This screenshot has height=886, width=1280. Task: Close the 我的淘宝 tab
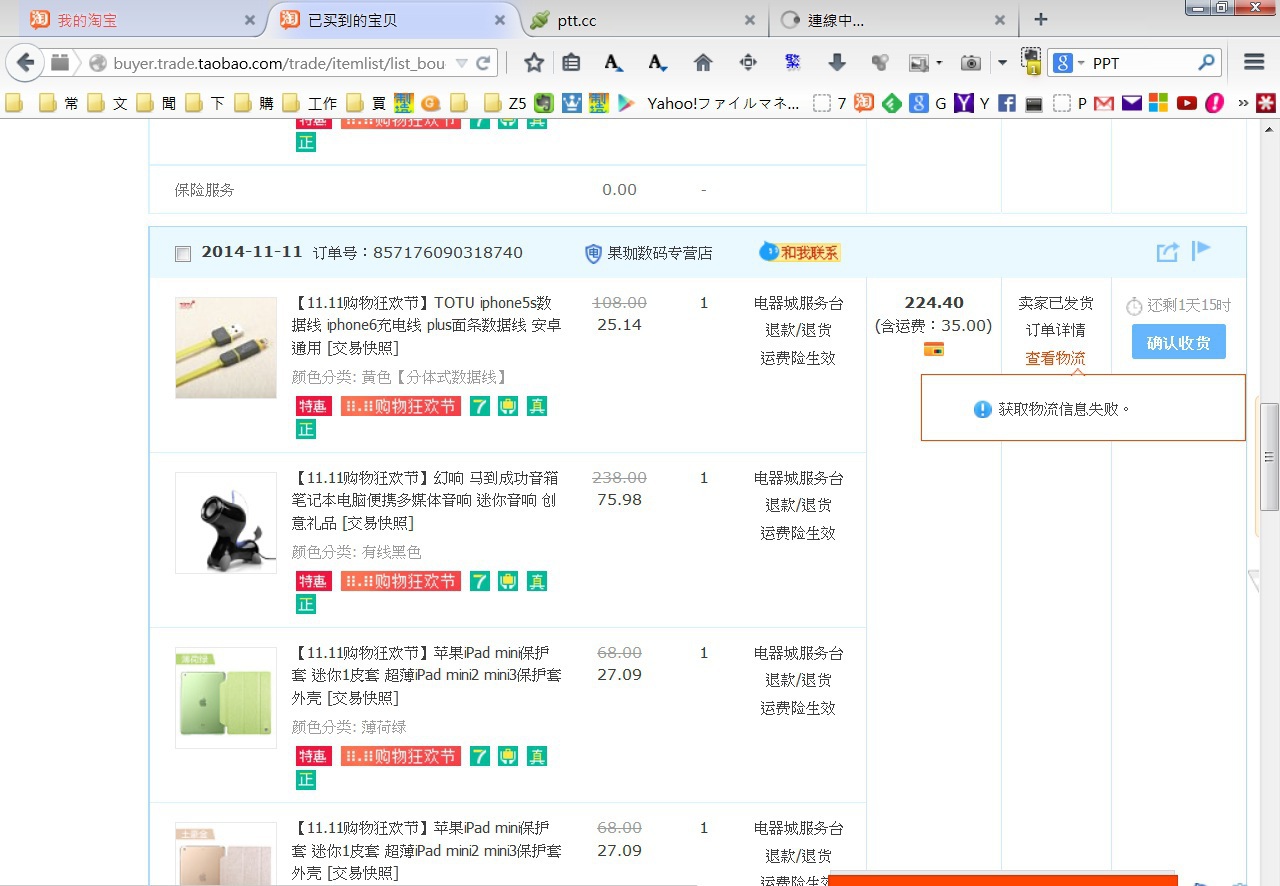coord(250,20)
